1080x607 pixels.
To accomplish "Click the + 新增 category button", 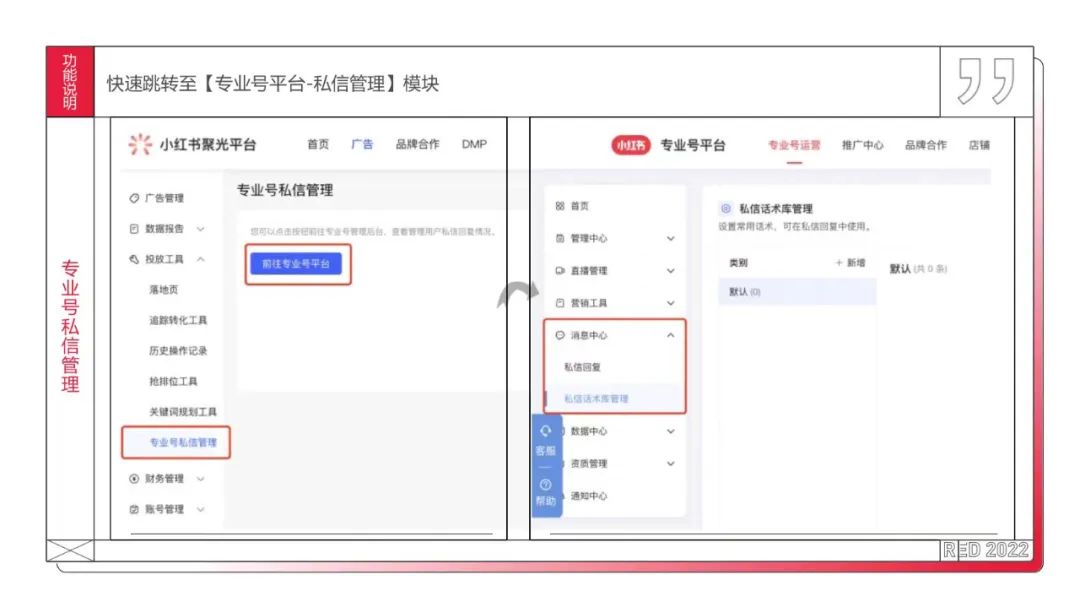I will coord(850,263).
